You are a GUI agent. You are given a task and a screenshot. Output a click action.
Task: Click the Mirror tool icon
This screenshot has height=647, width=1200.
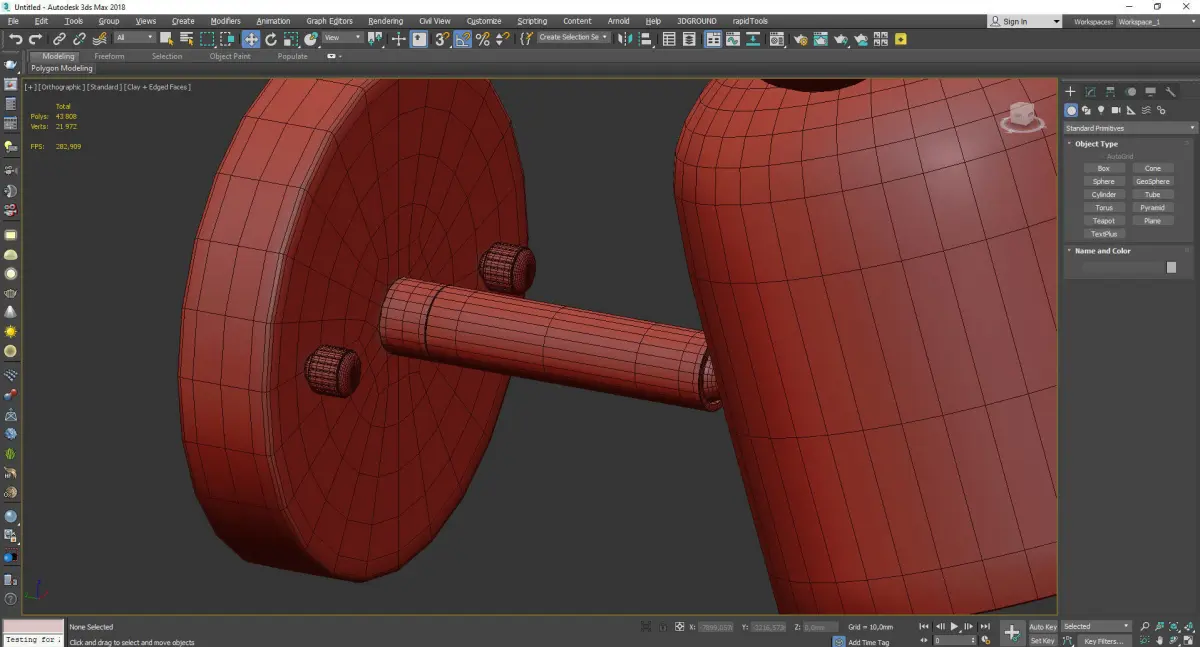(x=624, y=39)
